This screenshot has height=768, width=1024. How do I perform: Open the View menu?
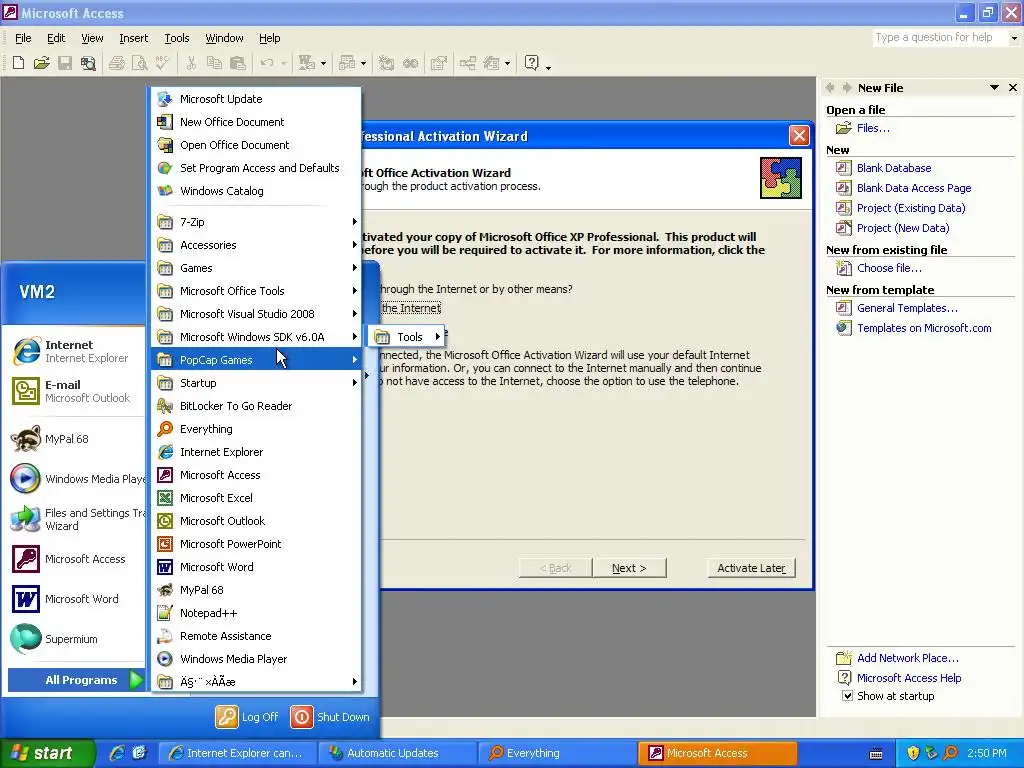click(92, 38)
